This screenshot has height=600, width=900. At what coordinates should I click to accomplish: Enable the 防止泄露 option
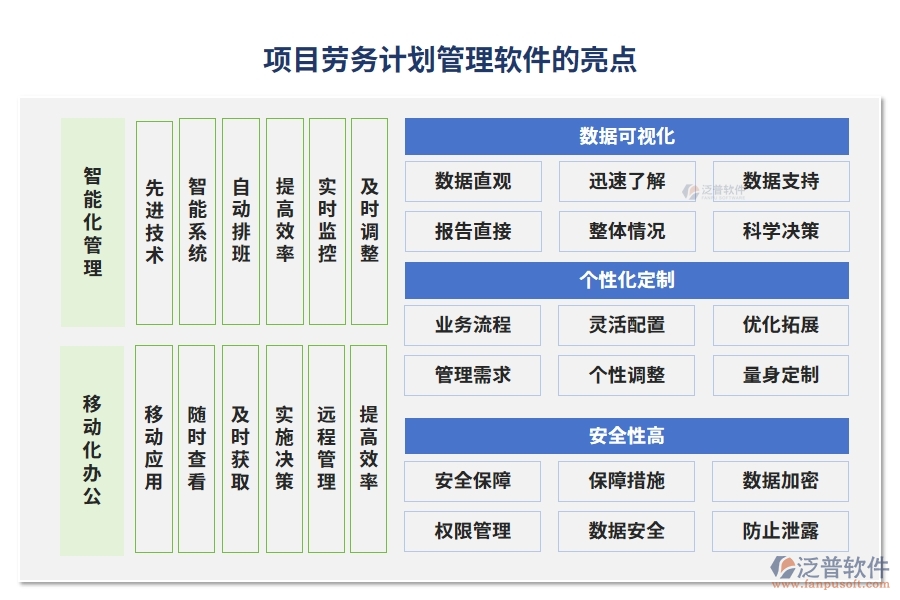coord(780,531)
